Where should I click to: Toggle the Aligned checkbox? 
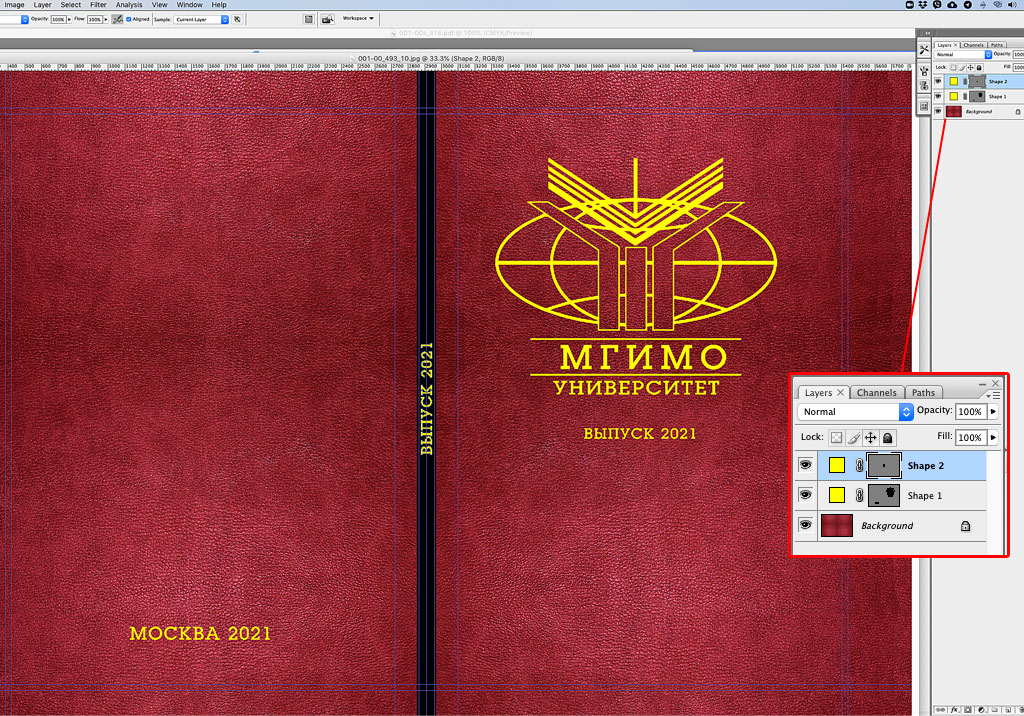point(129,20)
